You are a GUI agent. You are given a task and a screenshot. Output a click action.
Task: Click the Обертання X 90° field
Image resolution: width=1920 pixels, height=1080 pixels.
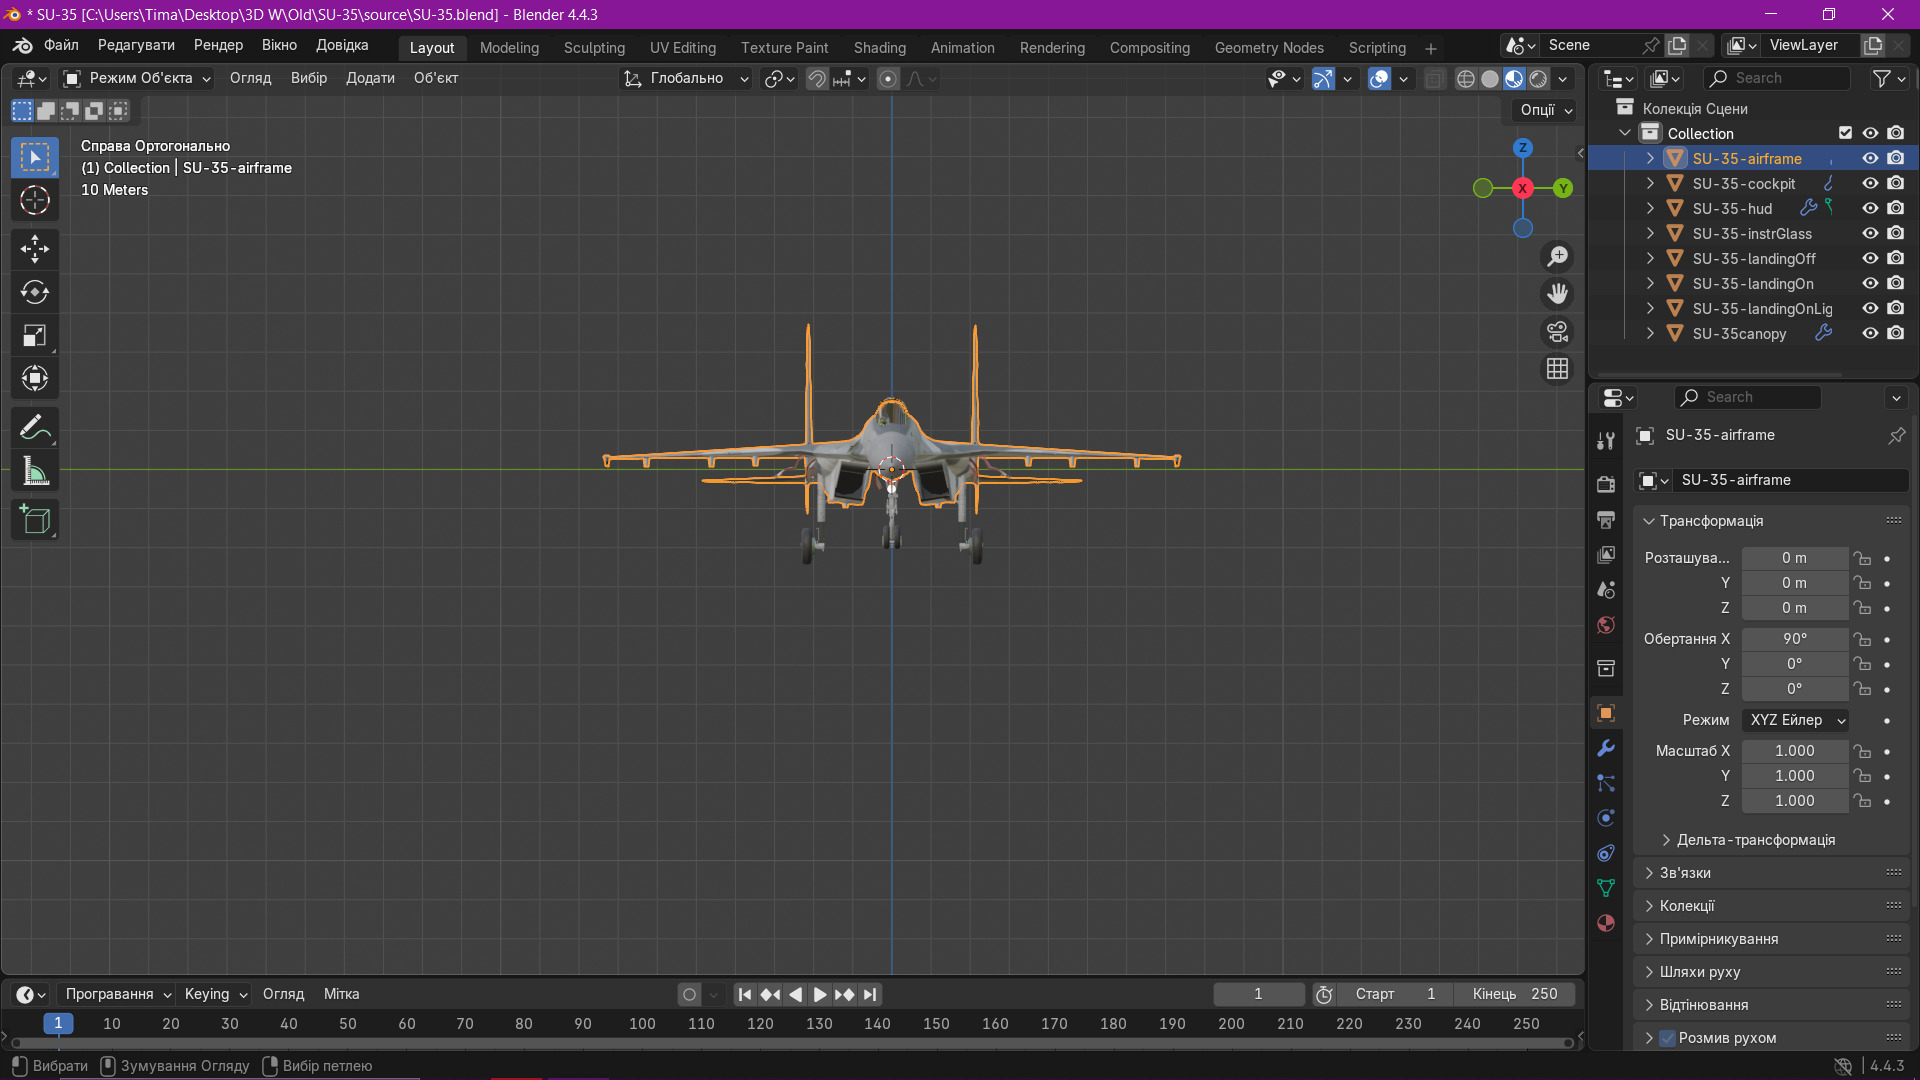click(1794, 639)
